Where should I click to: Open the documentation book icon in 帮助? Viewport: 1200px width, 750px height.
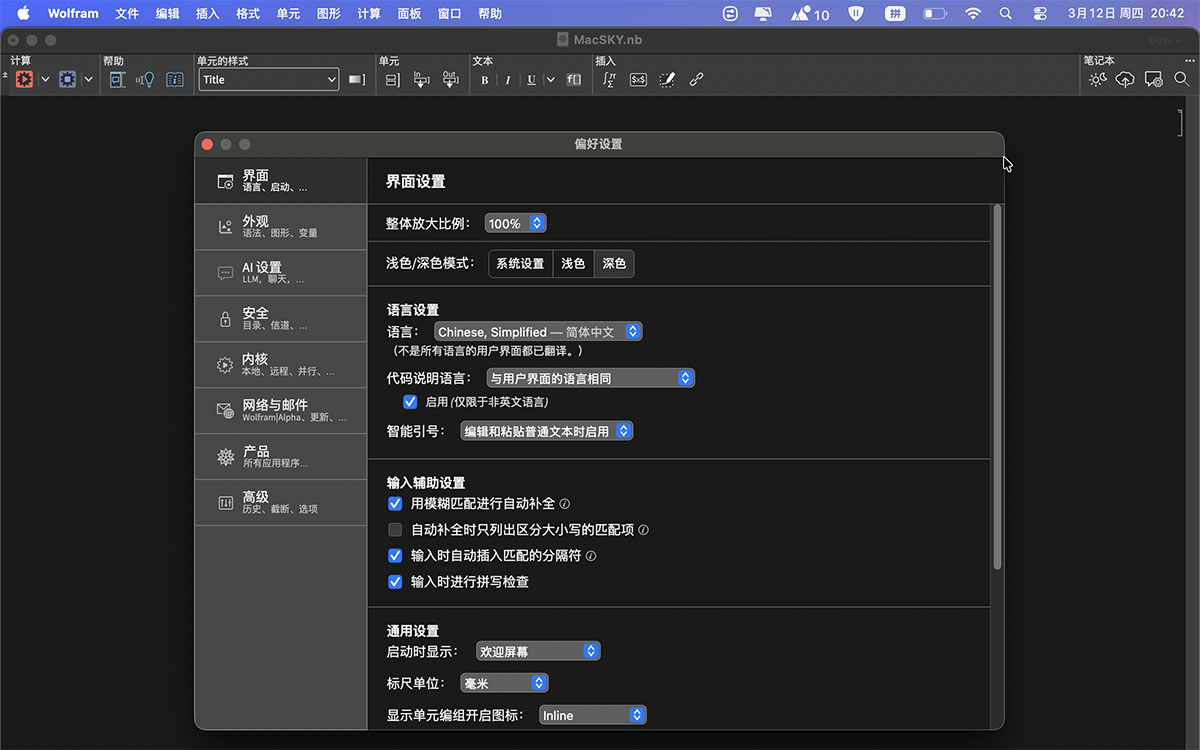(x=175, y=80)
